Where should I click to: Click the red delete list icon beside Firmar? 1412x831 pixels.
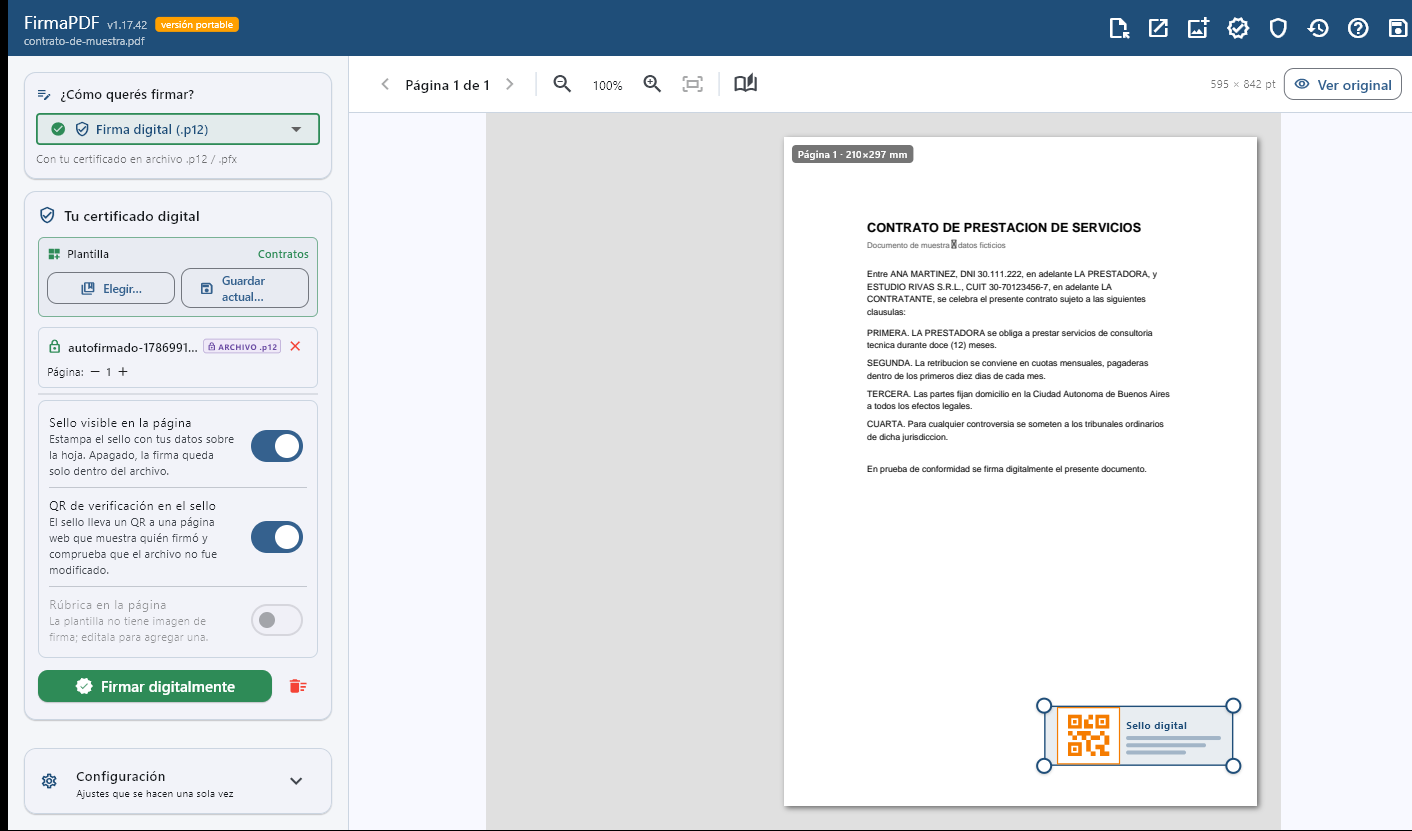(296, 686)
